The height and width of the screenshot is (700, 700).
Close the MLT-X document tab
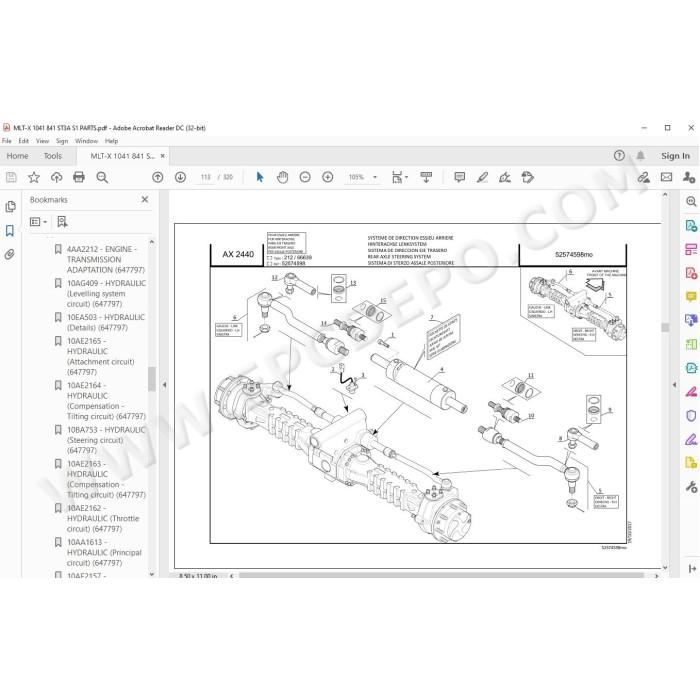coord(162,156)
